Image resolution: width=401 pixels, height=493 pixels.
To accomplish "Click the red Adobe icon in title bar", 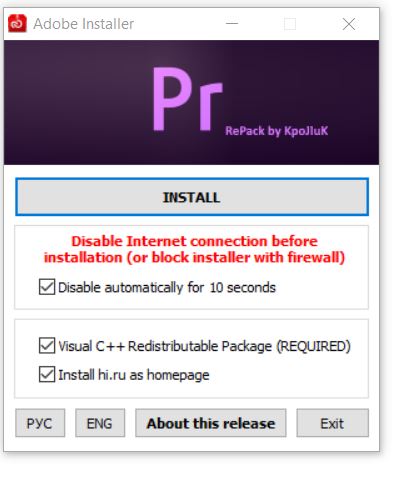I will pyautogui.click(x=17, y=24).
